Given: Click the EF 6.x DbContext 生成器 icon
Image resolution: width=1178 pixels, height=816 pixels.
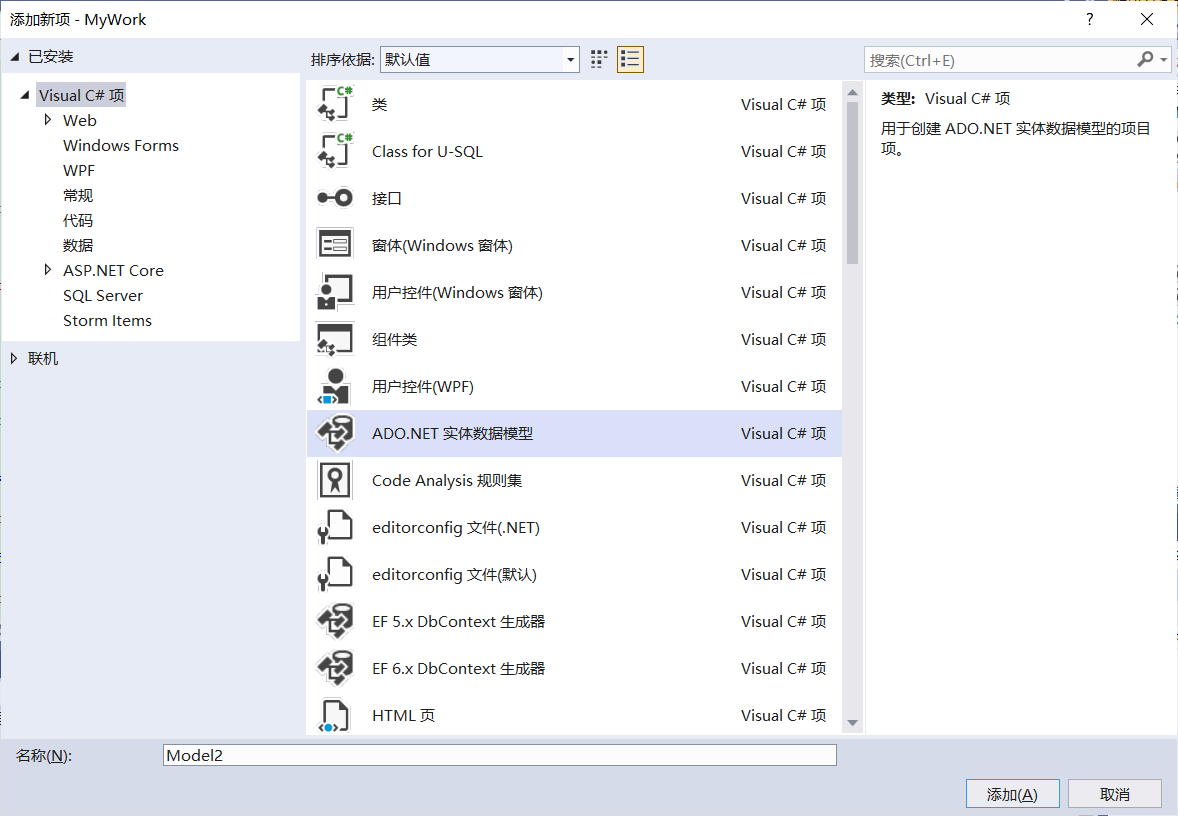Looking at the screenshot, I should pos(334,667).
